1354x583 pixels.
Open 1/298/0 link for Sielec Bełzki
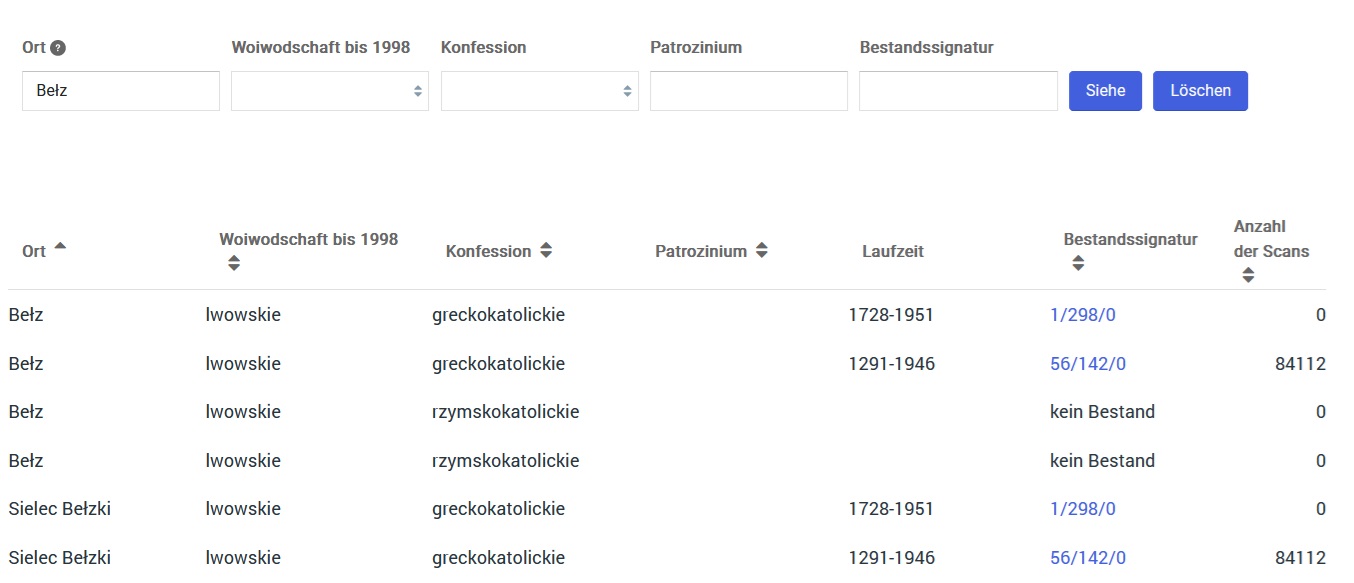pyautogui.click(x=1083, y=509)
